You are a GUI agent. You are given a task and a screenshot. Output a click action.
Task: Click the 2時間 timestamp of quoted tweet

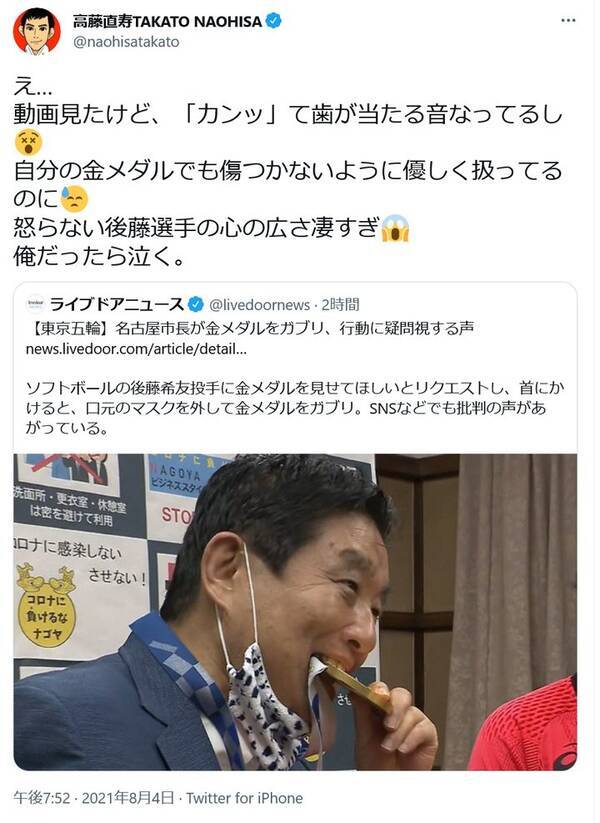click(x=341, y=304)
